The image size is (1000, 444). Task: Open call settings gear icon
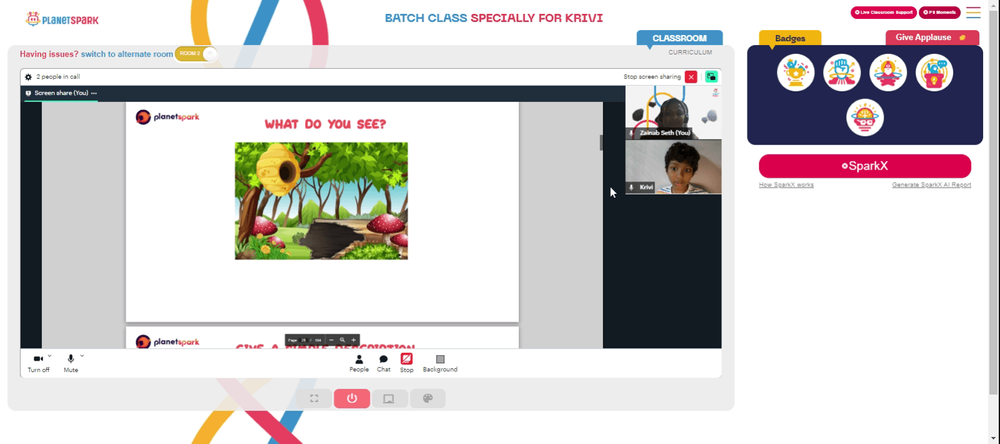(28, 77)
